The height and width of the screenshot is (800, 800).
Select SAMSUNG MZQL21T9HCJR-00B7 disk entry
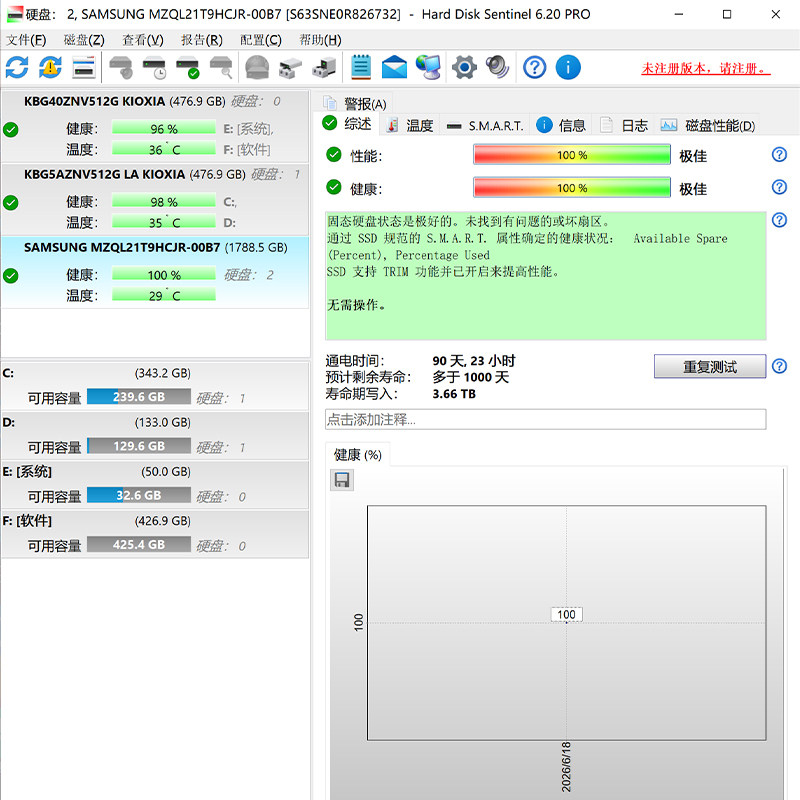[155, 272]
